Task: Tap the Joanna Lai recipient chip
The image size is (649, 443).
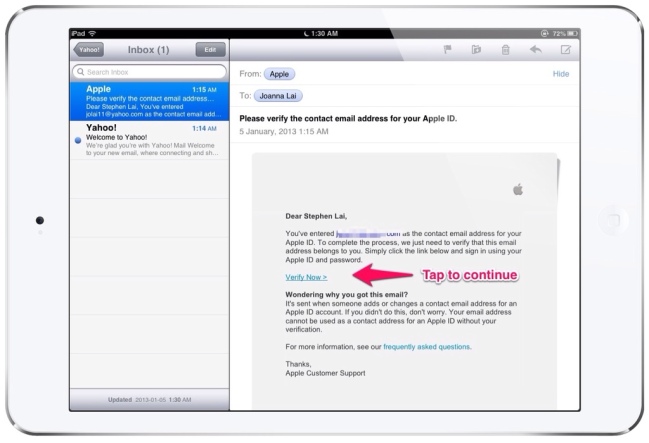Action: point(278,96)
